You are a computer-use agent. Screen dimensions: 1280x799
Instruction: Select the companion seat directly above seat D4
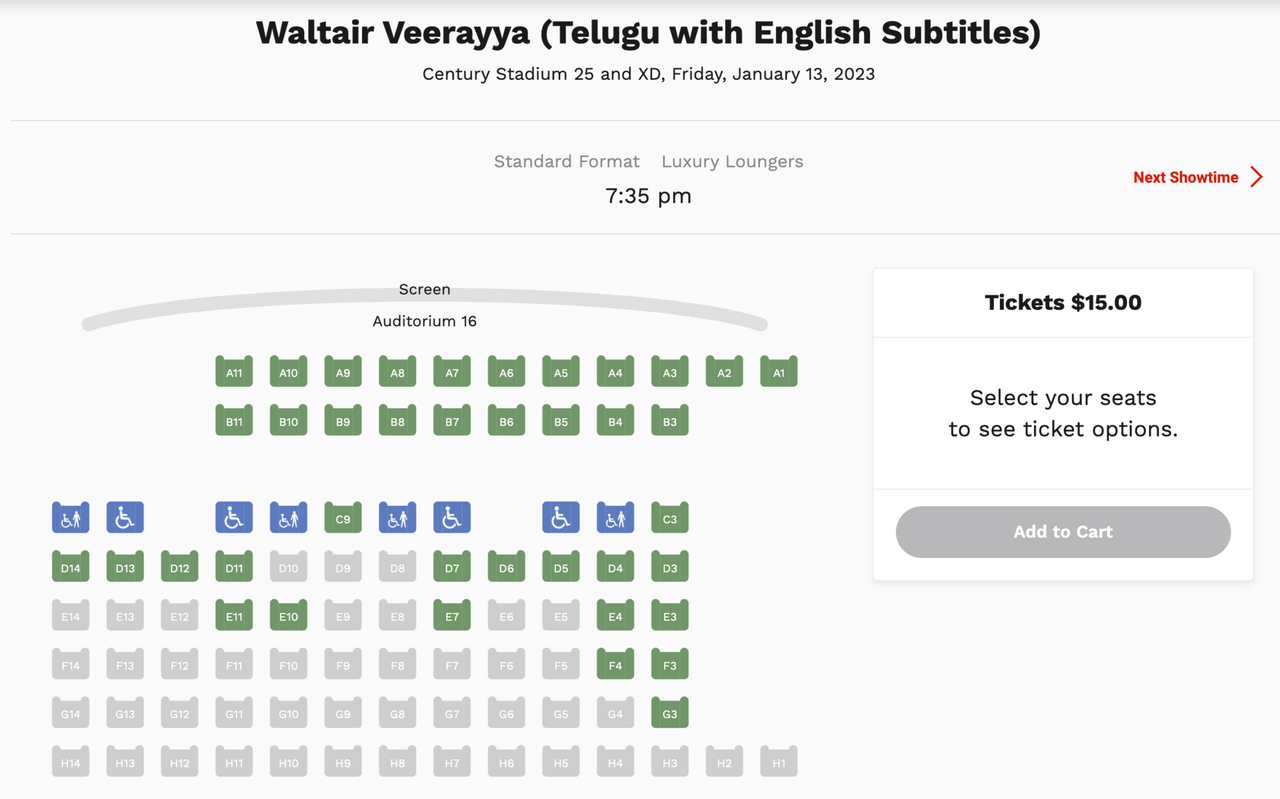point(615,518)
